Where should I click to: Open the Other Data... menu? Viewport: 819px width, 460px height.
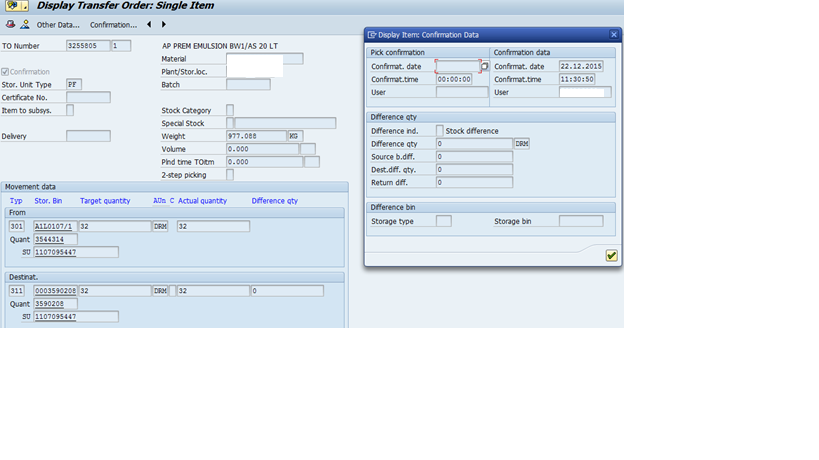(x=58, y=24)
